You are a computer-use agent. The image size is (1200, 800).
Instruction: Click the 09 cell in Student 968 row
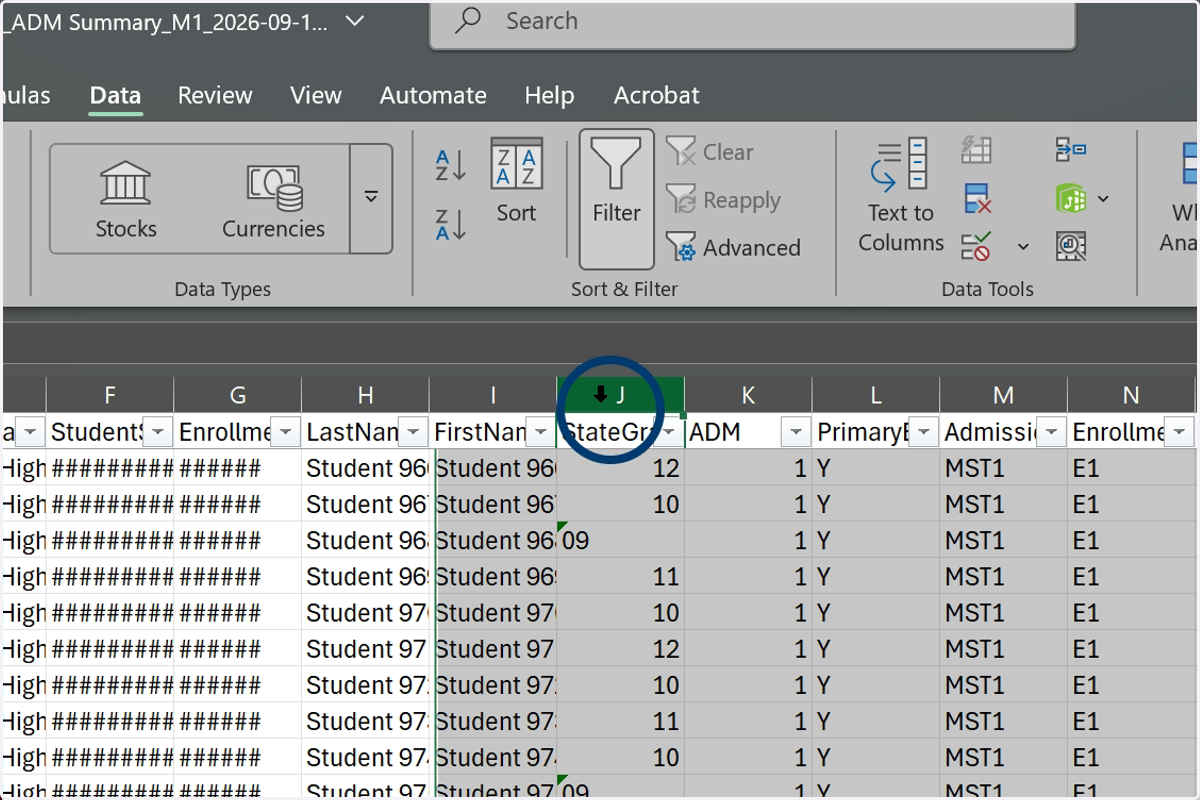[620, 541]
